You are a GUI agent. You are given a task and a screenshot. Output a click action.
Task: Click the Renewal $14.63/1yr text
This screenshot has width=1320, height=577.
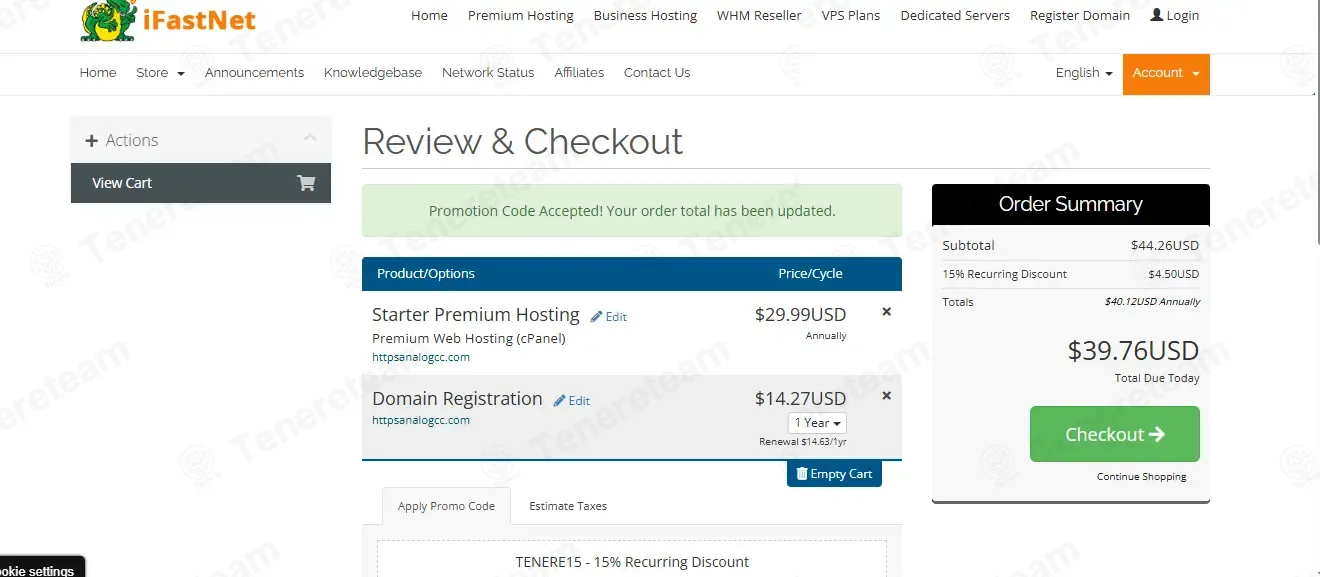[x=803, y=442]
